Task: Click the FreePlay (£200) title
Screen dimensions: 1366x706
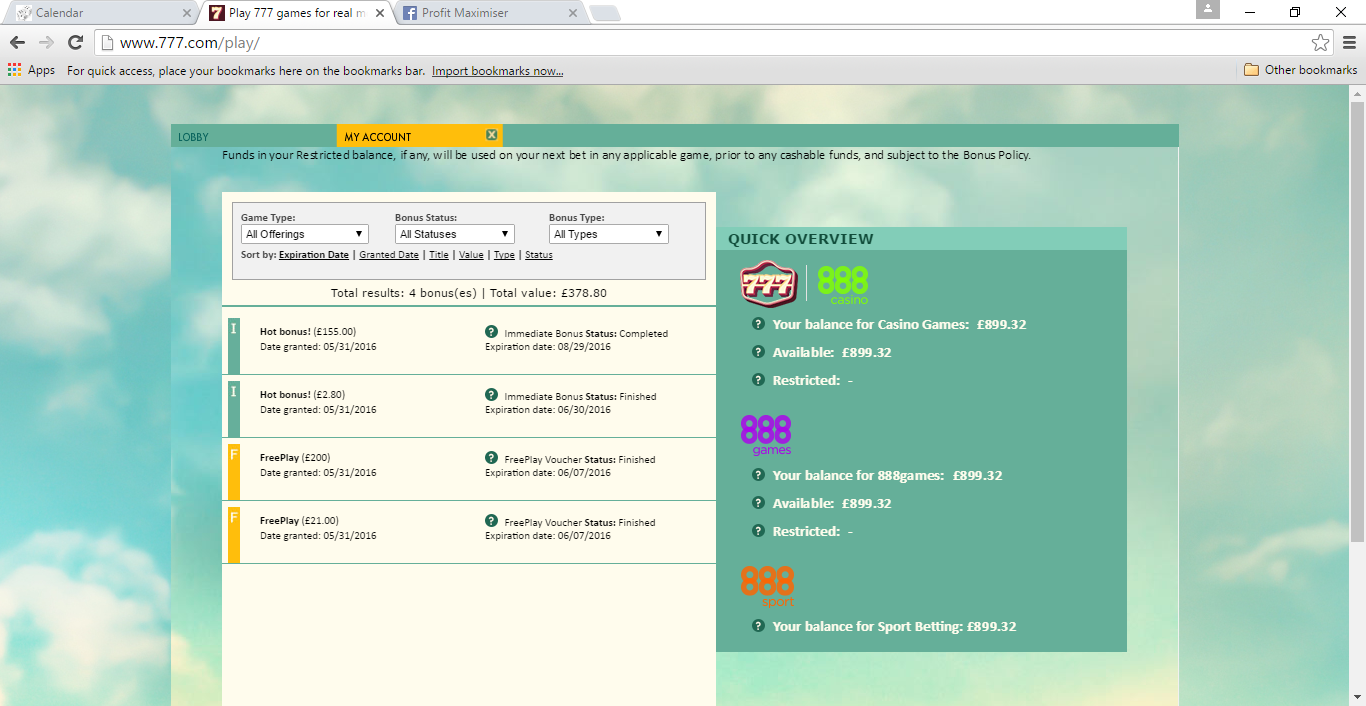Action: [295, 458]
